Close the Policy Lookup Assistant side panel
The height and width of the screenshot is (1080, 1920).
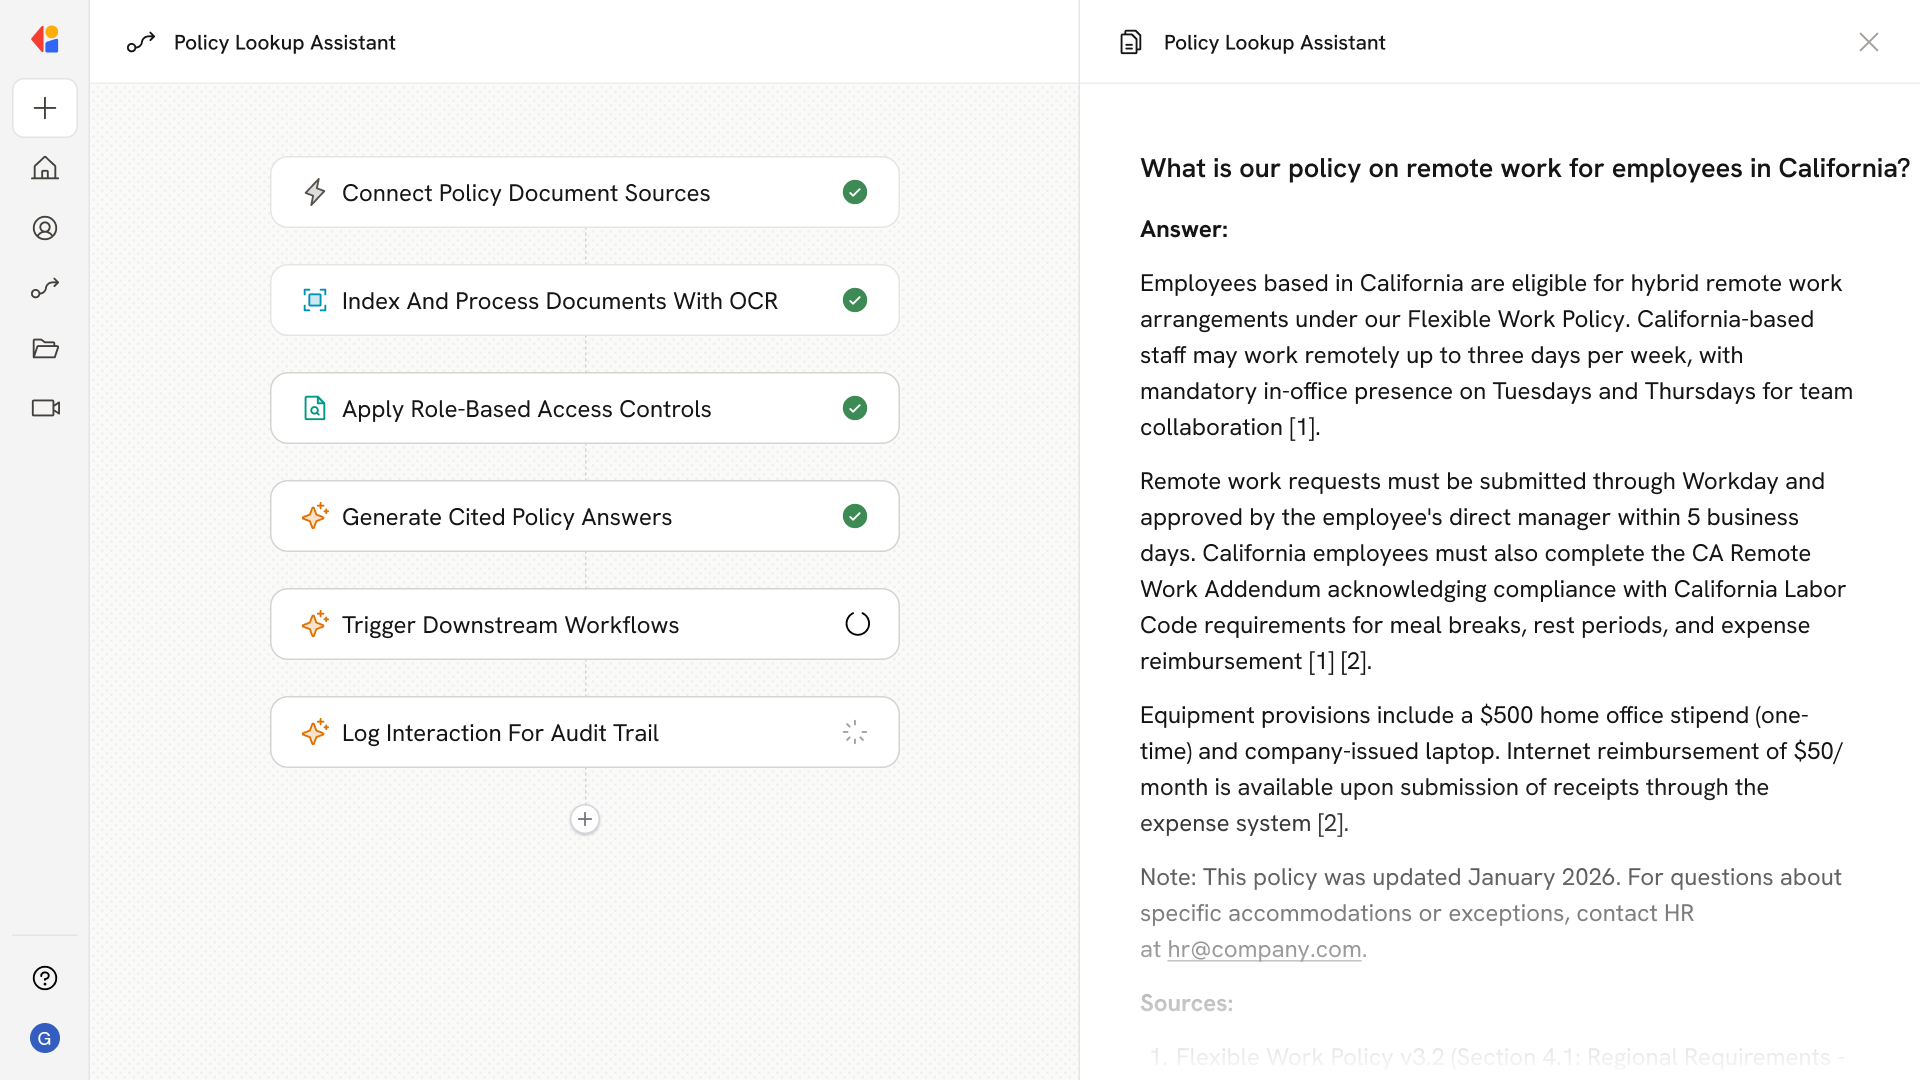(1868, 42)
